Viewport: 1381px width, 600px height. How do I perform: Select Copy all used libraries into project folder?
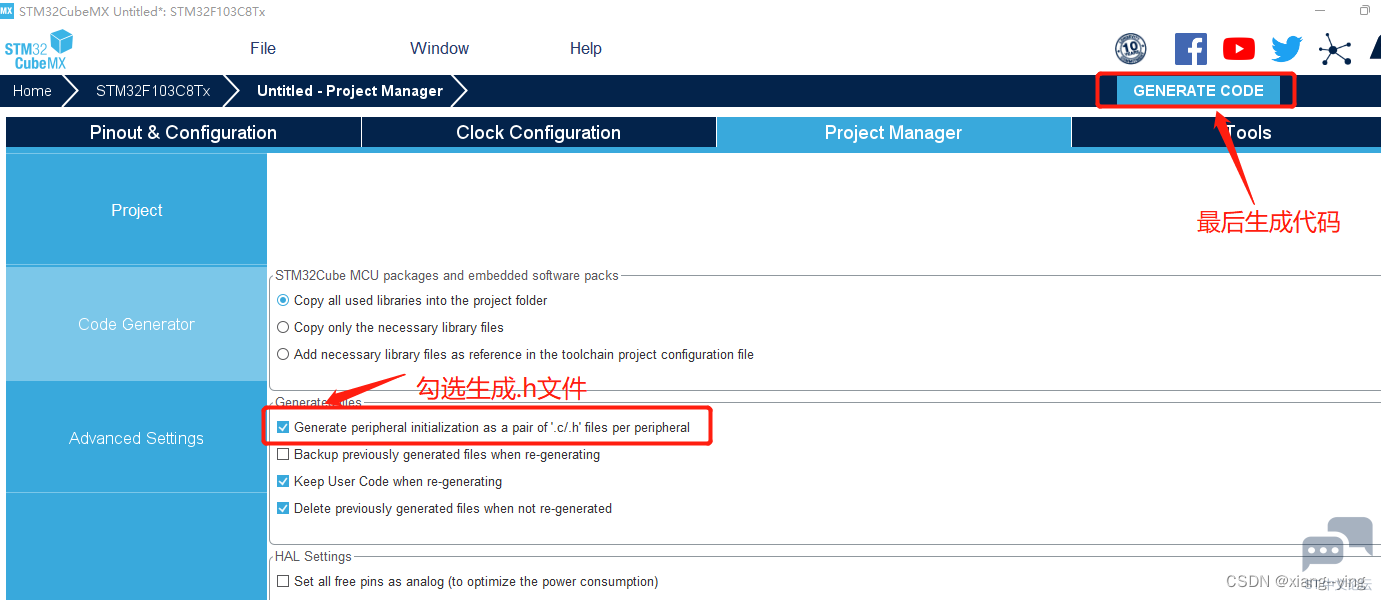[x=284, y=300]
